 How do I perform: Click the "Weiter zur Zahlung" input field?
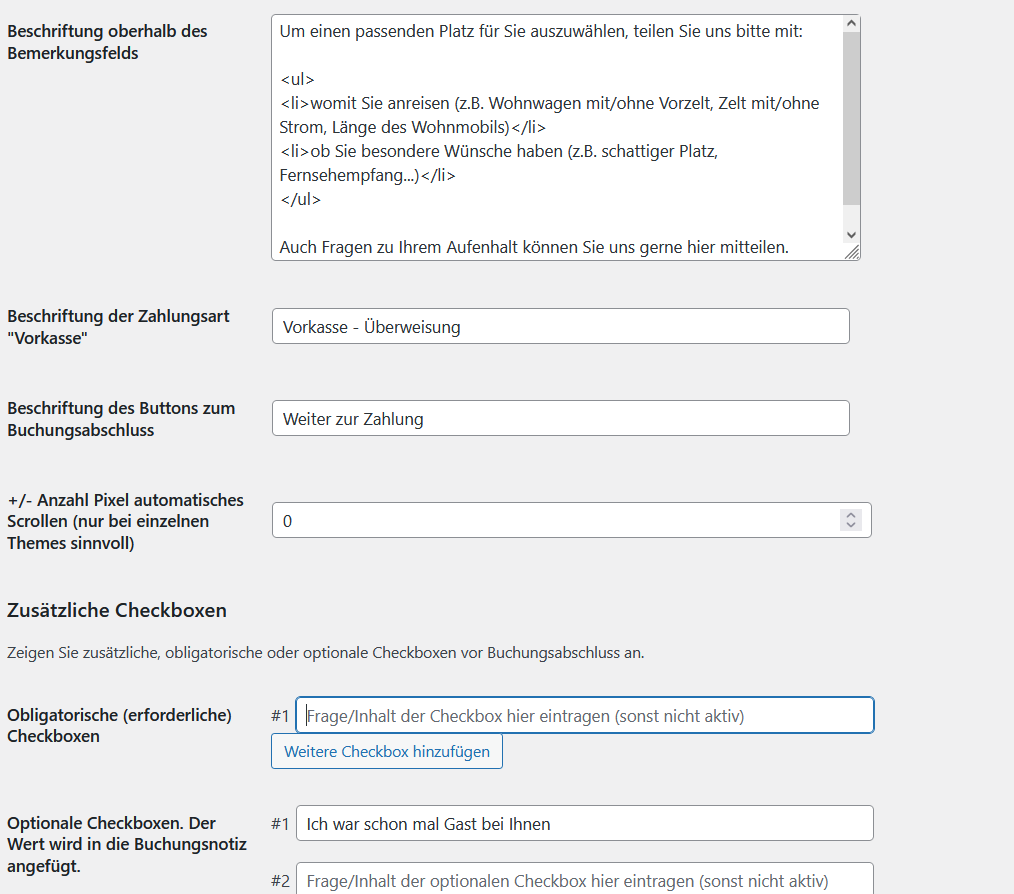[560, 419]
